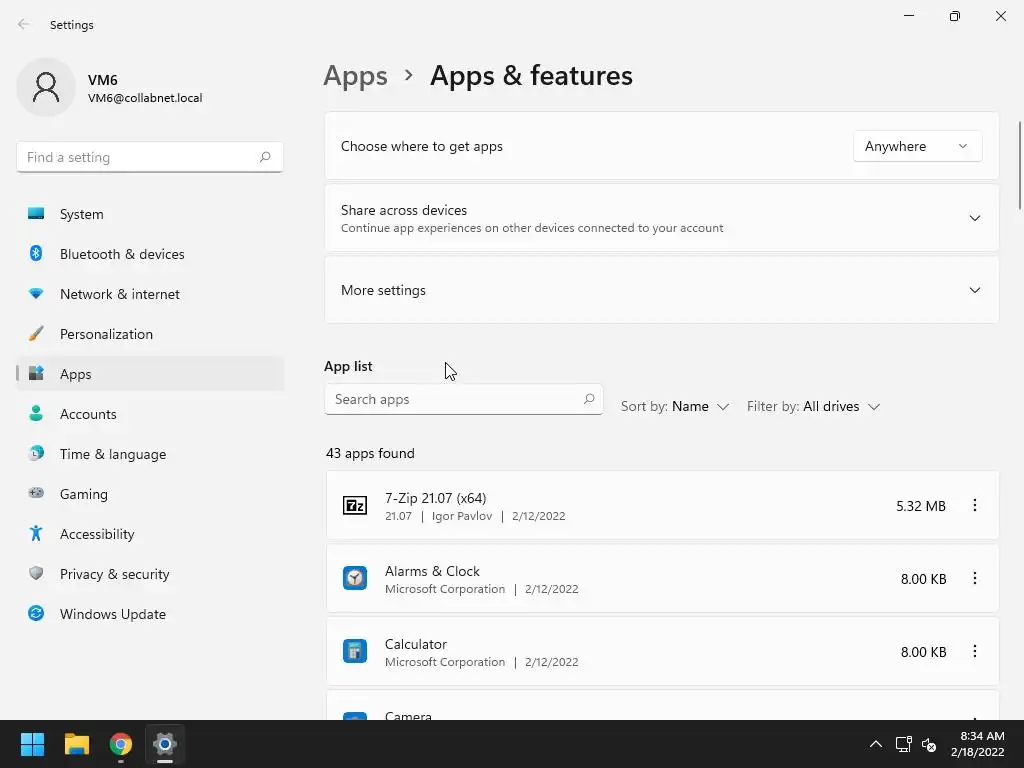Expand the More settings section
The width and height of the screenshot is (1024, 768).
974,290
